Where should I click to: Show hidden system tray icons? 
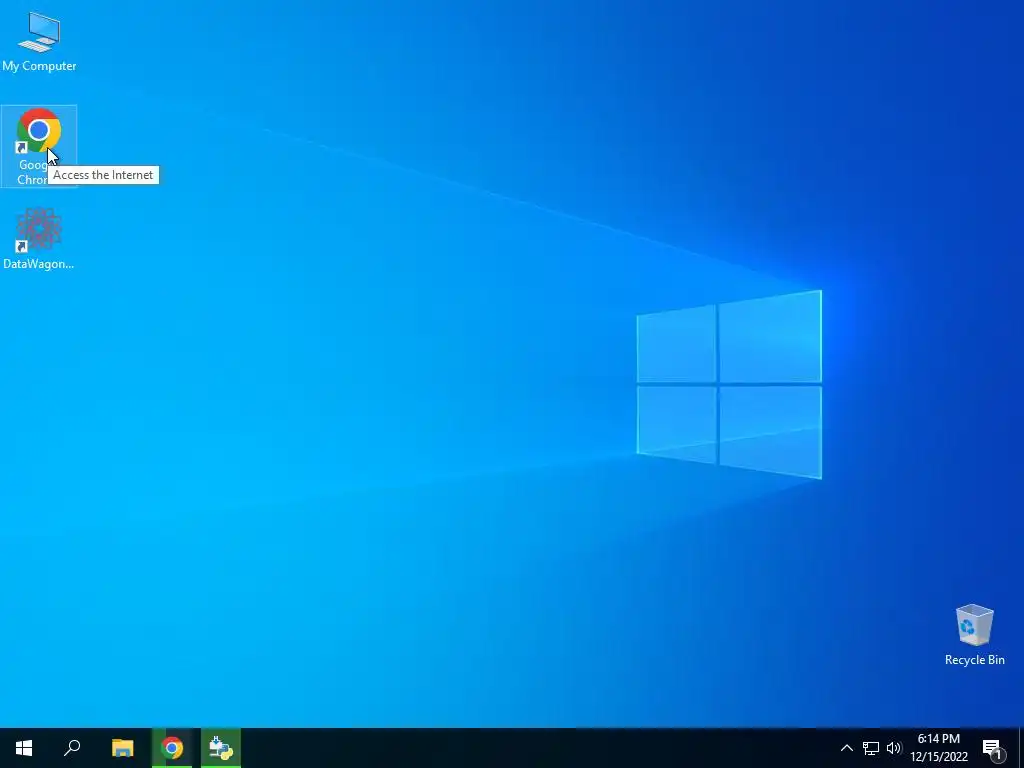click(846, 748)
